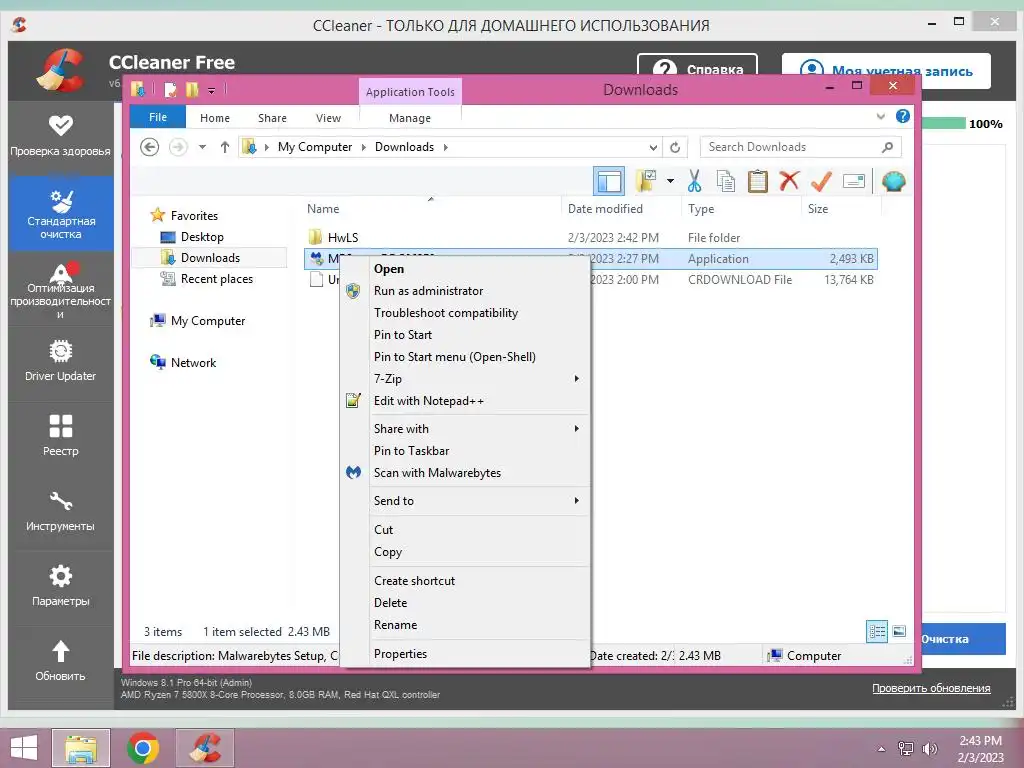
Task: Switch to the Share ribbon tab
Action: click(272, 118)
